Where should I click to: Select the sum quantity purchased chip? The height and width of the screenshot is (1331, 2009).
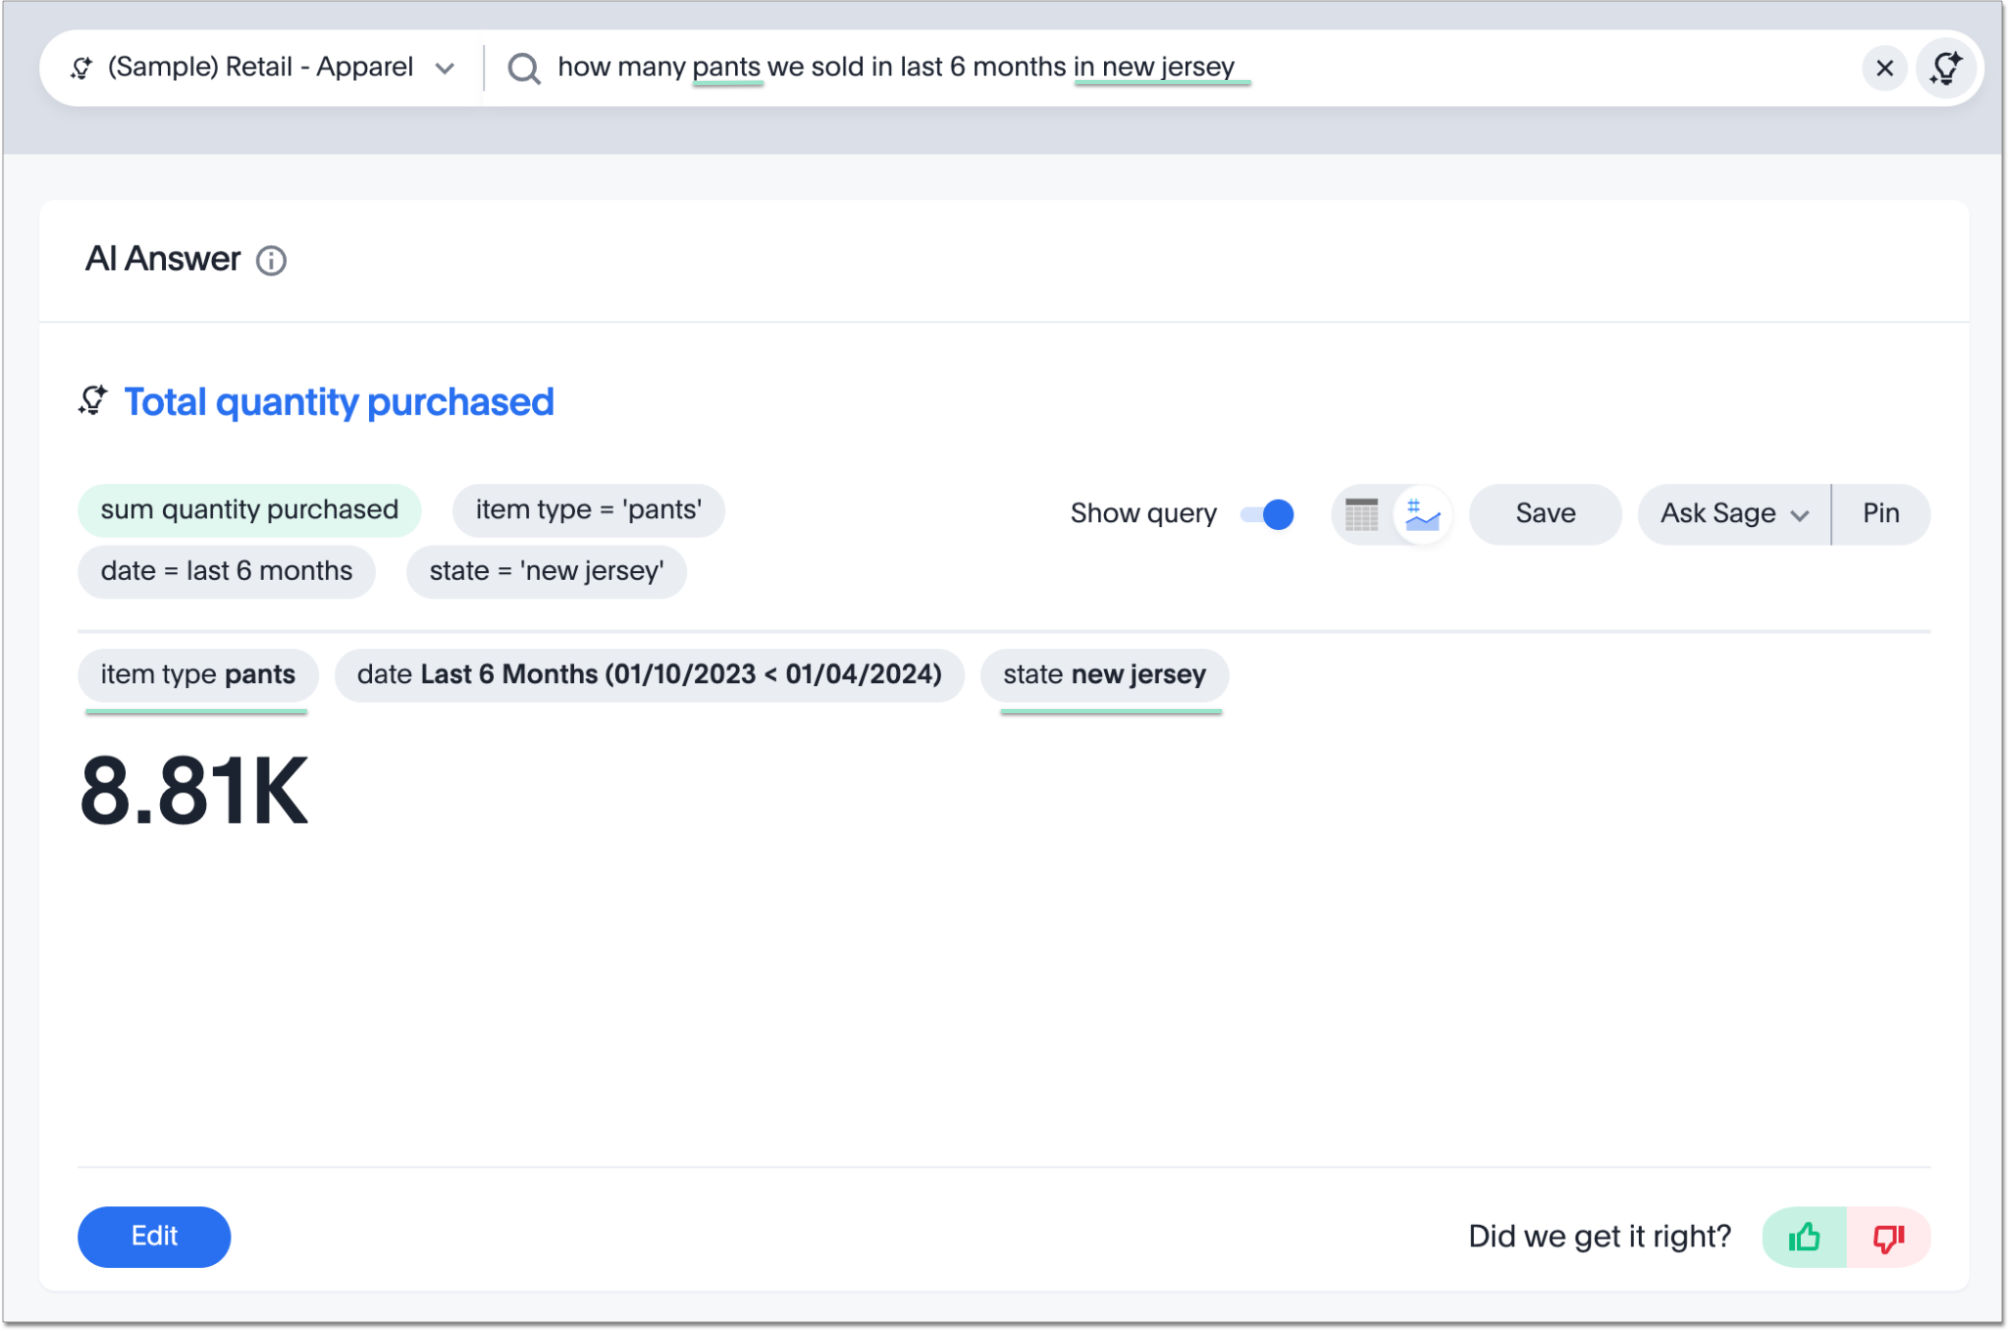pyautogui.click(x=251, y=511)
